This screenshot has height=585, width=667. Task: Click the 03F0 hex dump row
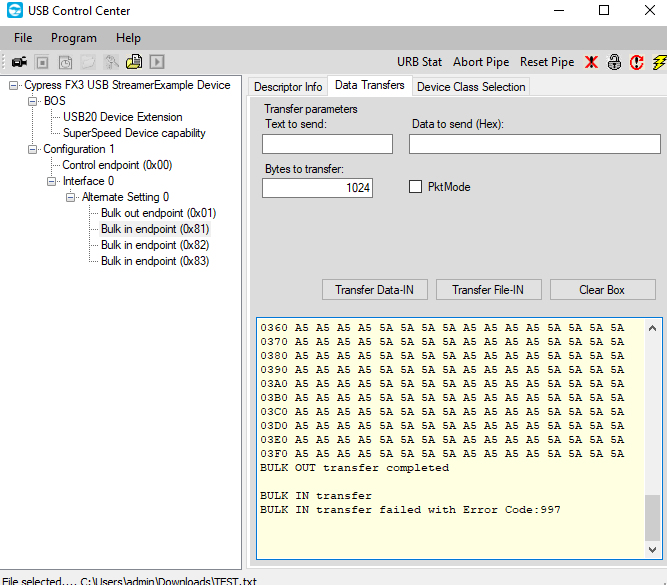coord(442,454)
